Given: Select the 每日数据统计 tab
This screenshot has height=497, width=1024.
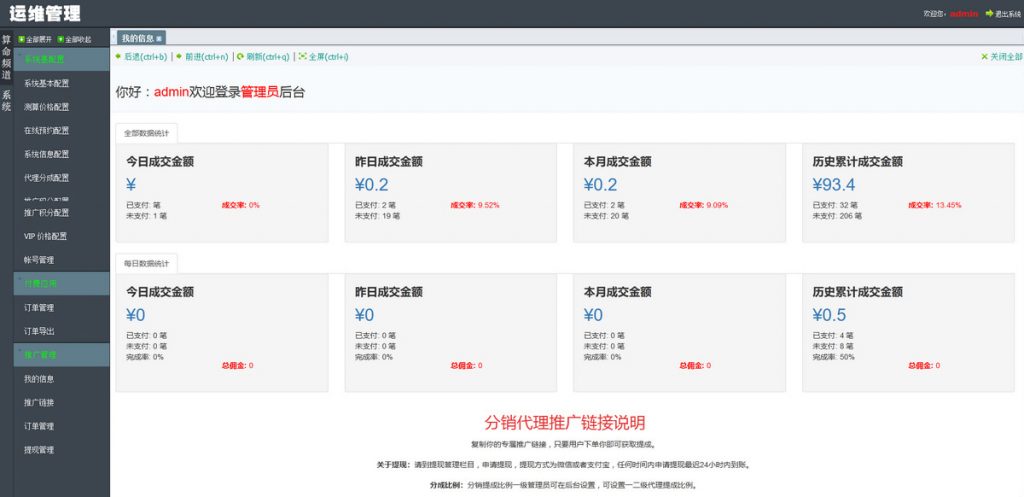Looking at the screenshot, I should point(147,263).
